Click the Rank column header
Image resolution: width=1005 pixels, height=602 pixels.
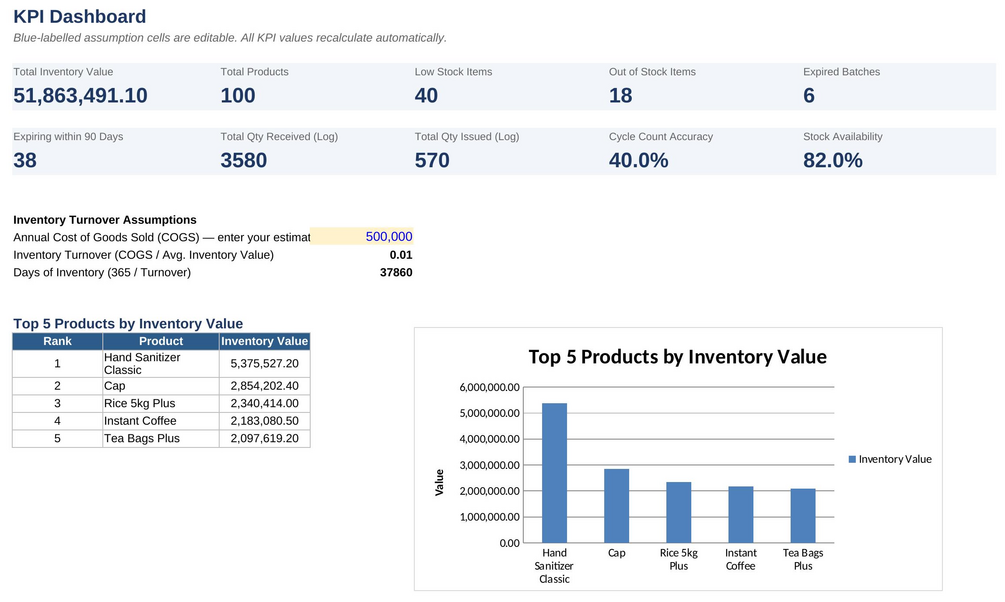click(x=57, y=341)
